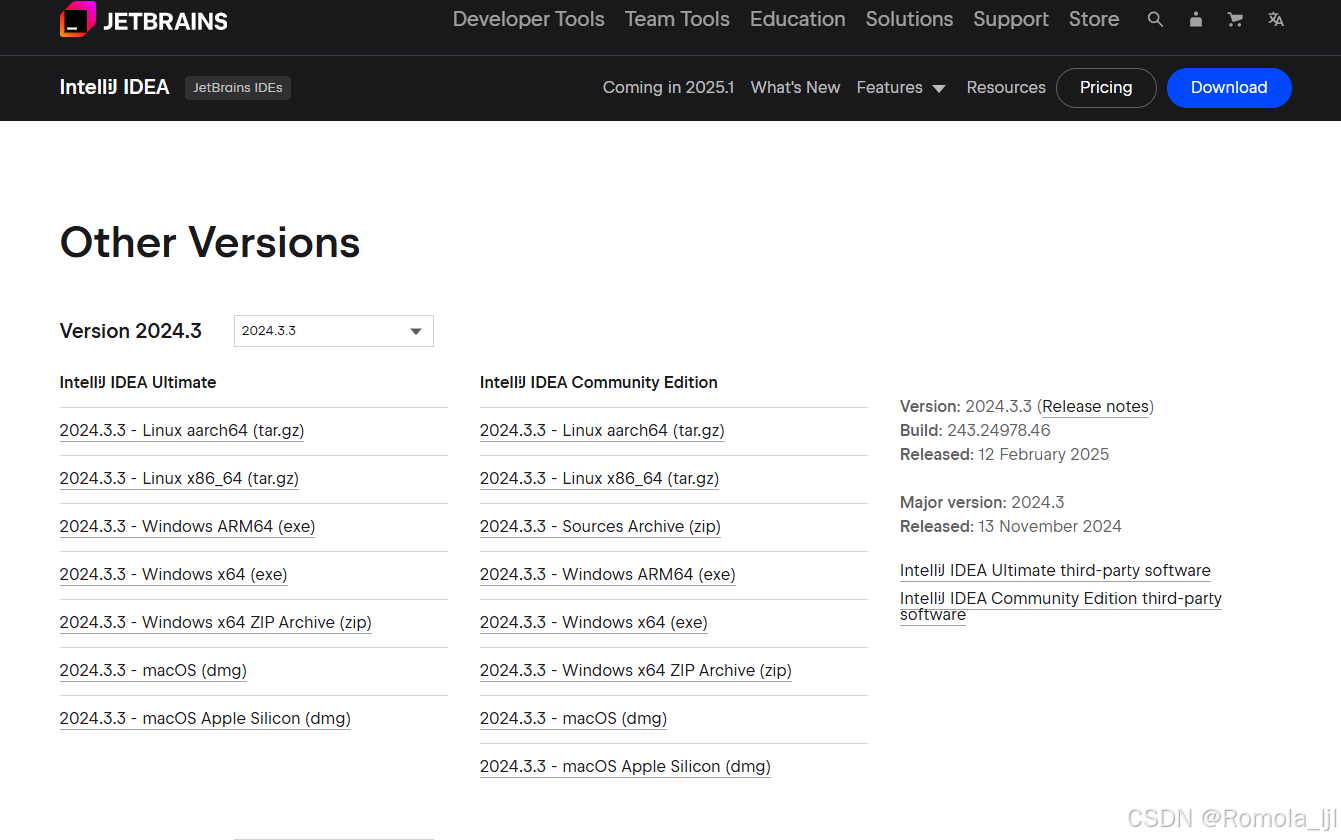Download Ultimate 2024.3.3 Windows ARM64 exe

point(187,527)
